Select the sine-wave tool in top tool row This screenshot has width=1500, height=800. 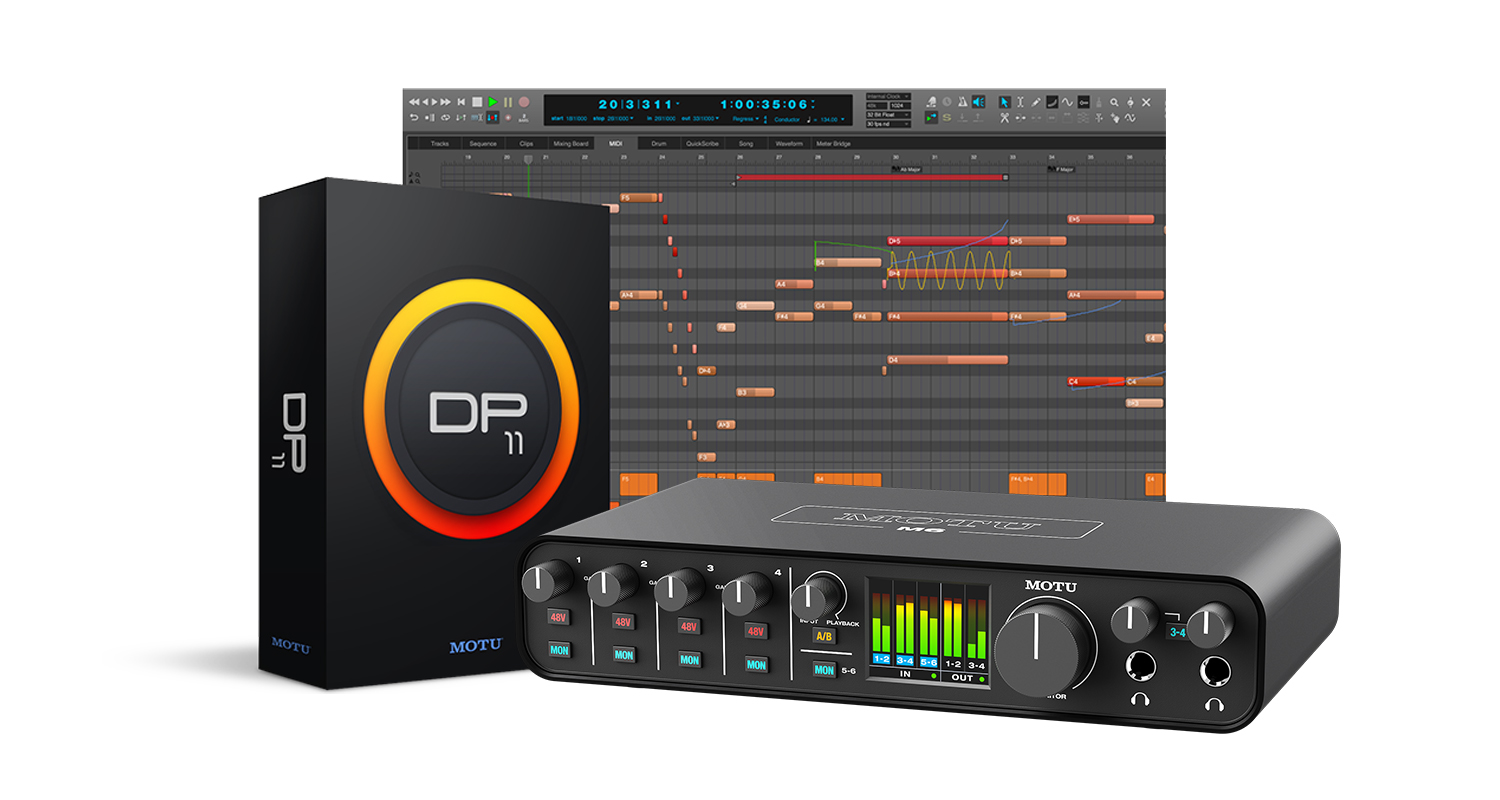coord(1067,102)
